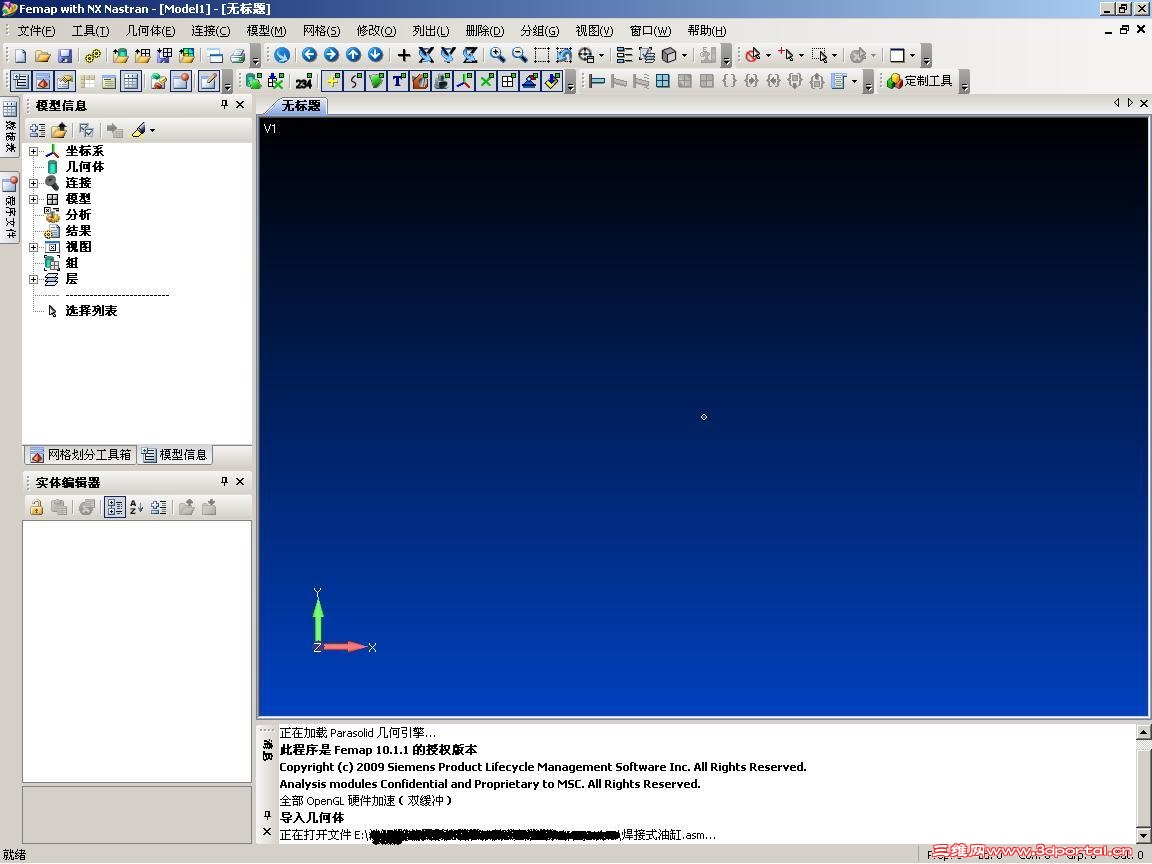Click the 234 node ID display icon
Image resolution: width=1152 pixels, height=864 pixels.
303,82
